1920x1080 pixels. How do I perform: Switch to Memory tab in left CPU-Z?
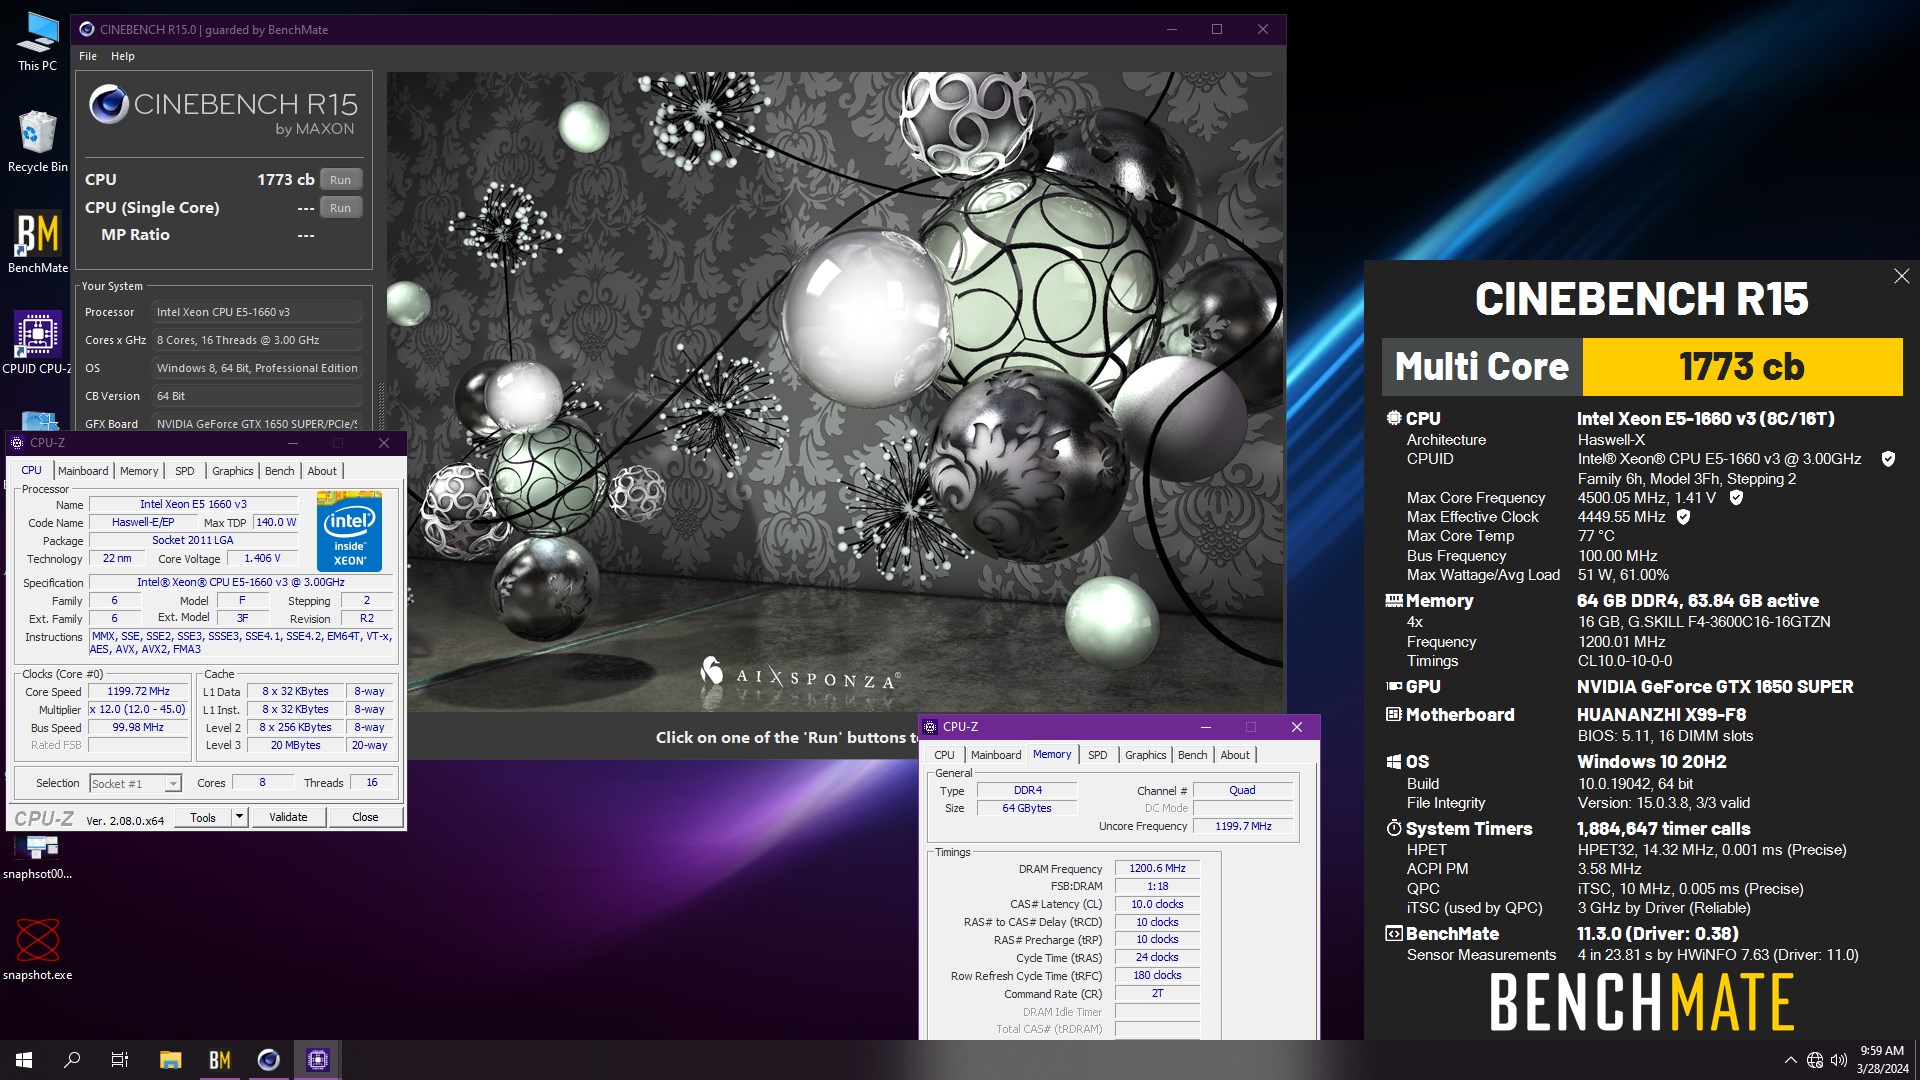click(139, 471)
